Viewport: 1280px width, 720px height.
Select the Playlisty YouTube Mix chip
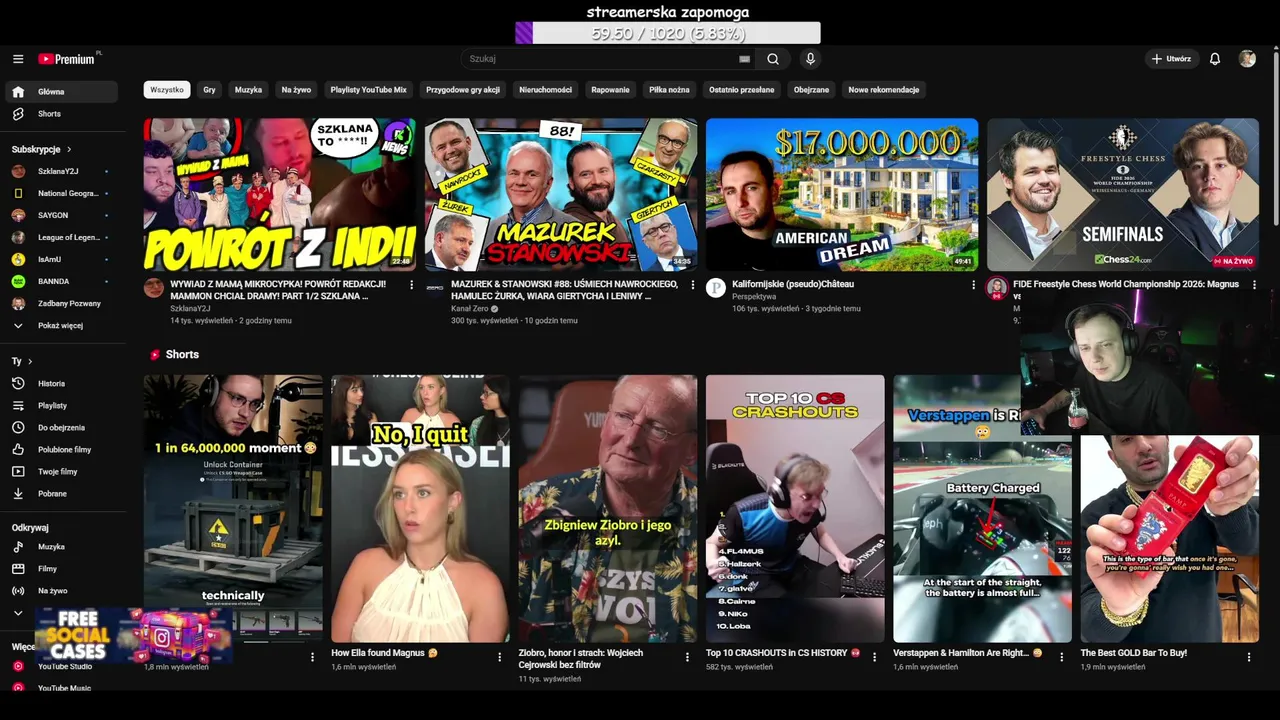[368, 90]
